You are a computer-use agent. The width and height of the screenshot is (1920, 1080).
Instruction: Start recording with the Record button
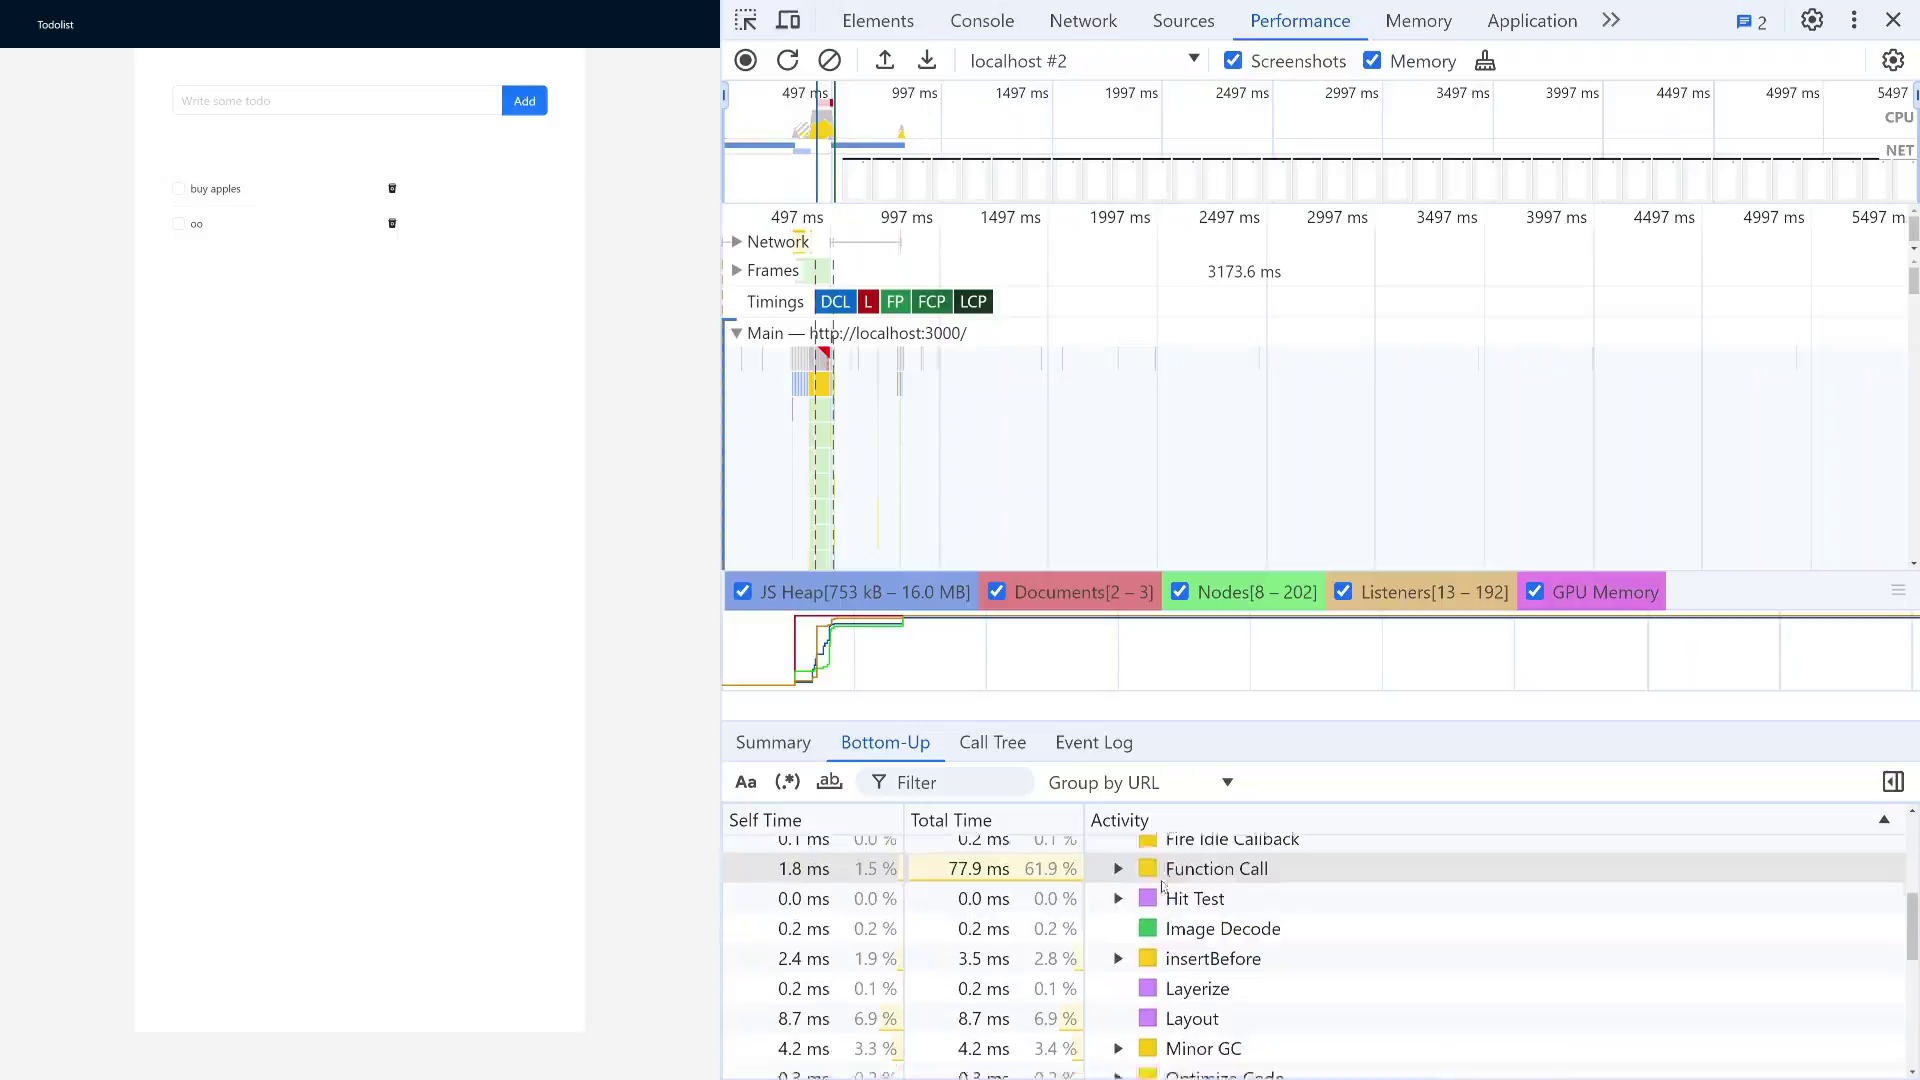pyautogui.click(x=745, y=60)
